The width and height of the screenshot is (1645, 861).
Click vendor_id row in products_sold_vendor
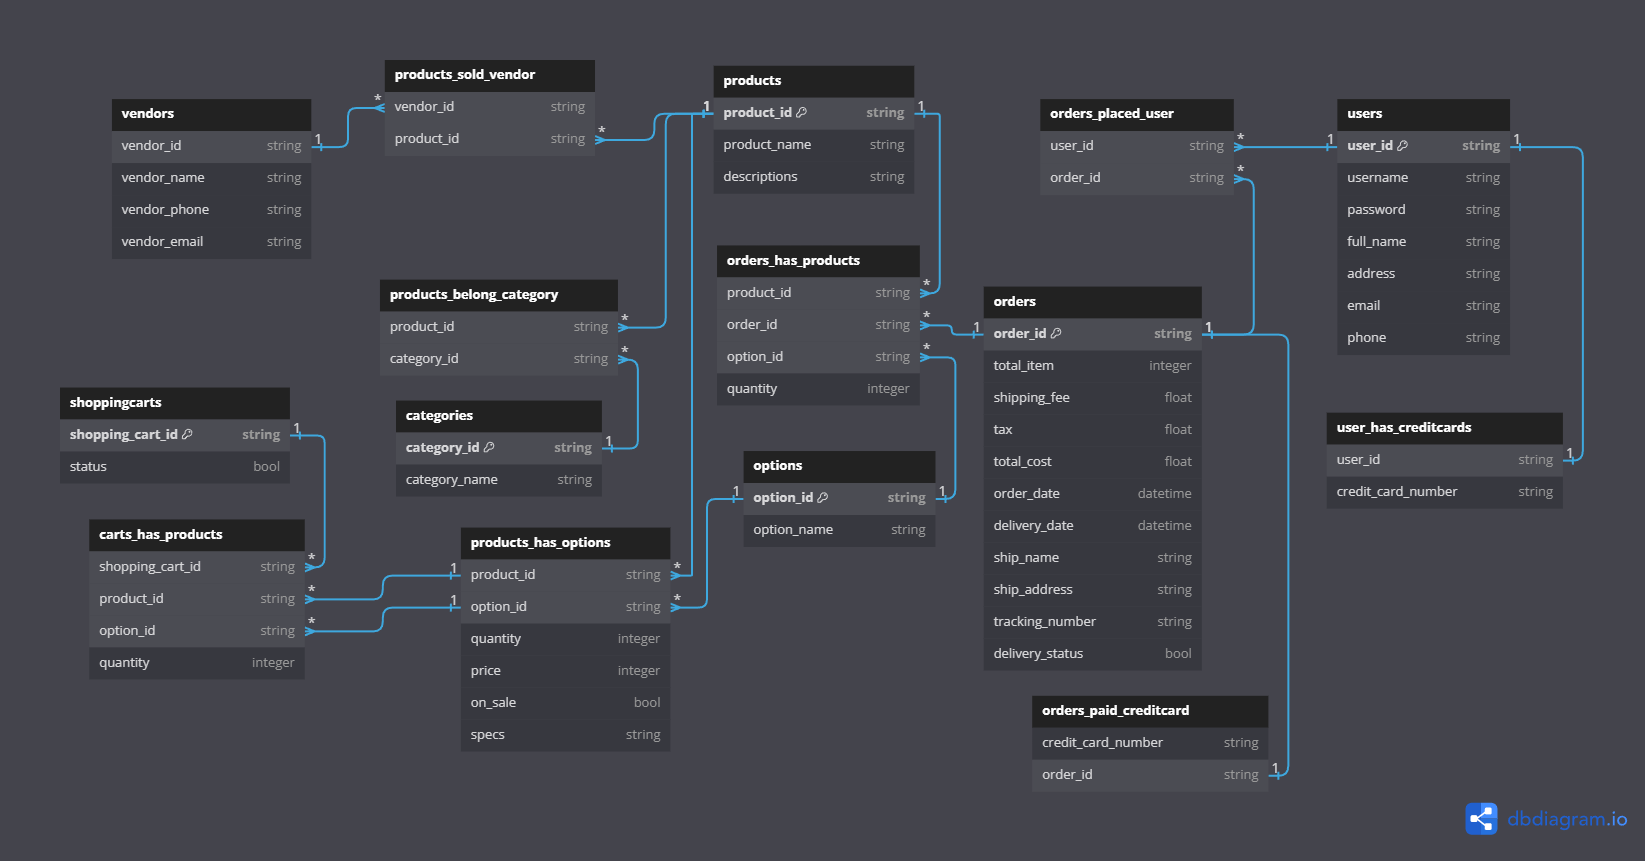[490, 107]
